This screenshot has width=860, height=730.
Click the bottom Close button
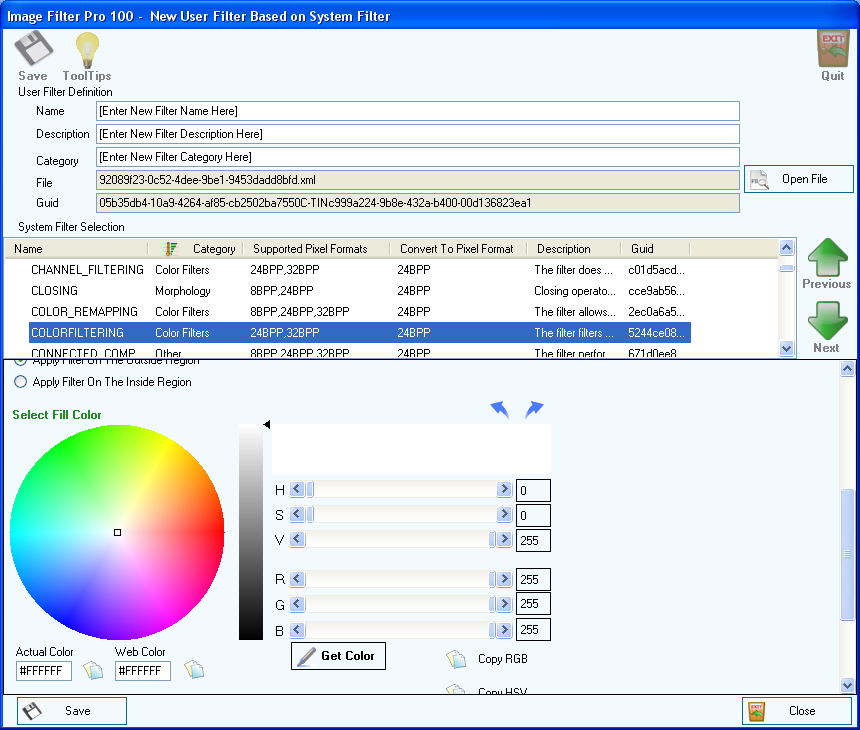(797, 711)
